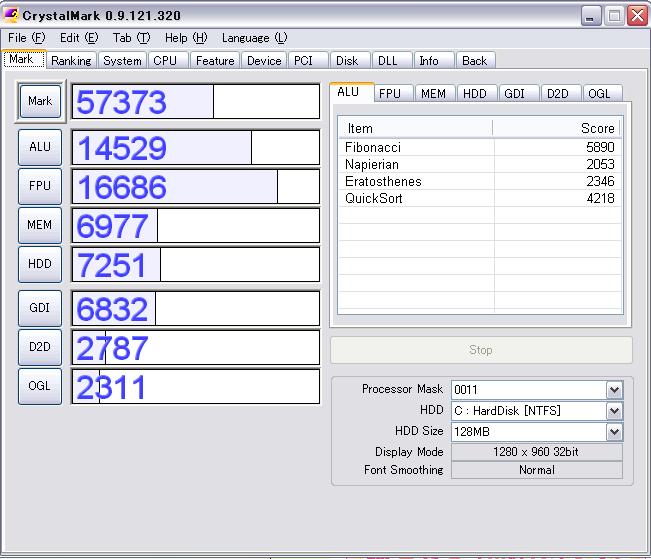Select the OGL results tab
Image resolution: width=651 pixels, height=559 pixels.
click(x=602, y=93)
